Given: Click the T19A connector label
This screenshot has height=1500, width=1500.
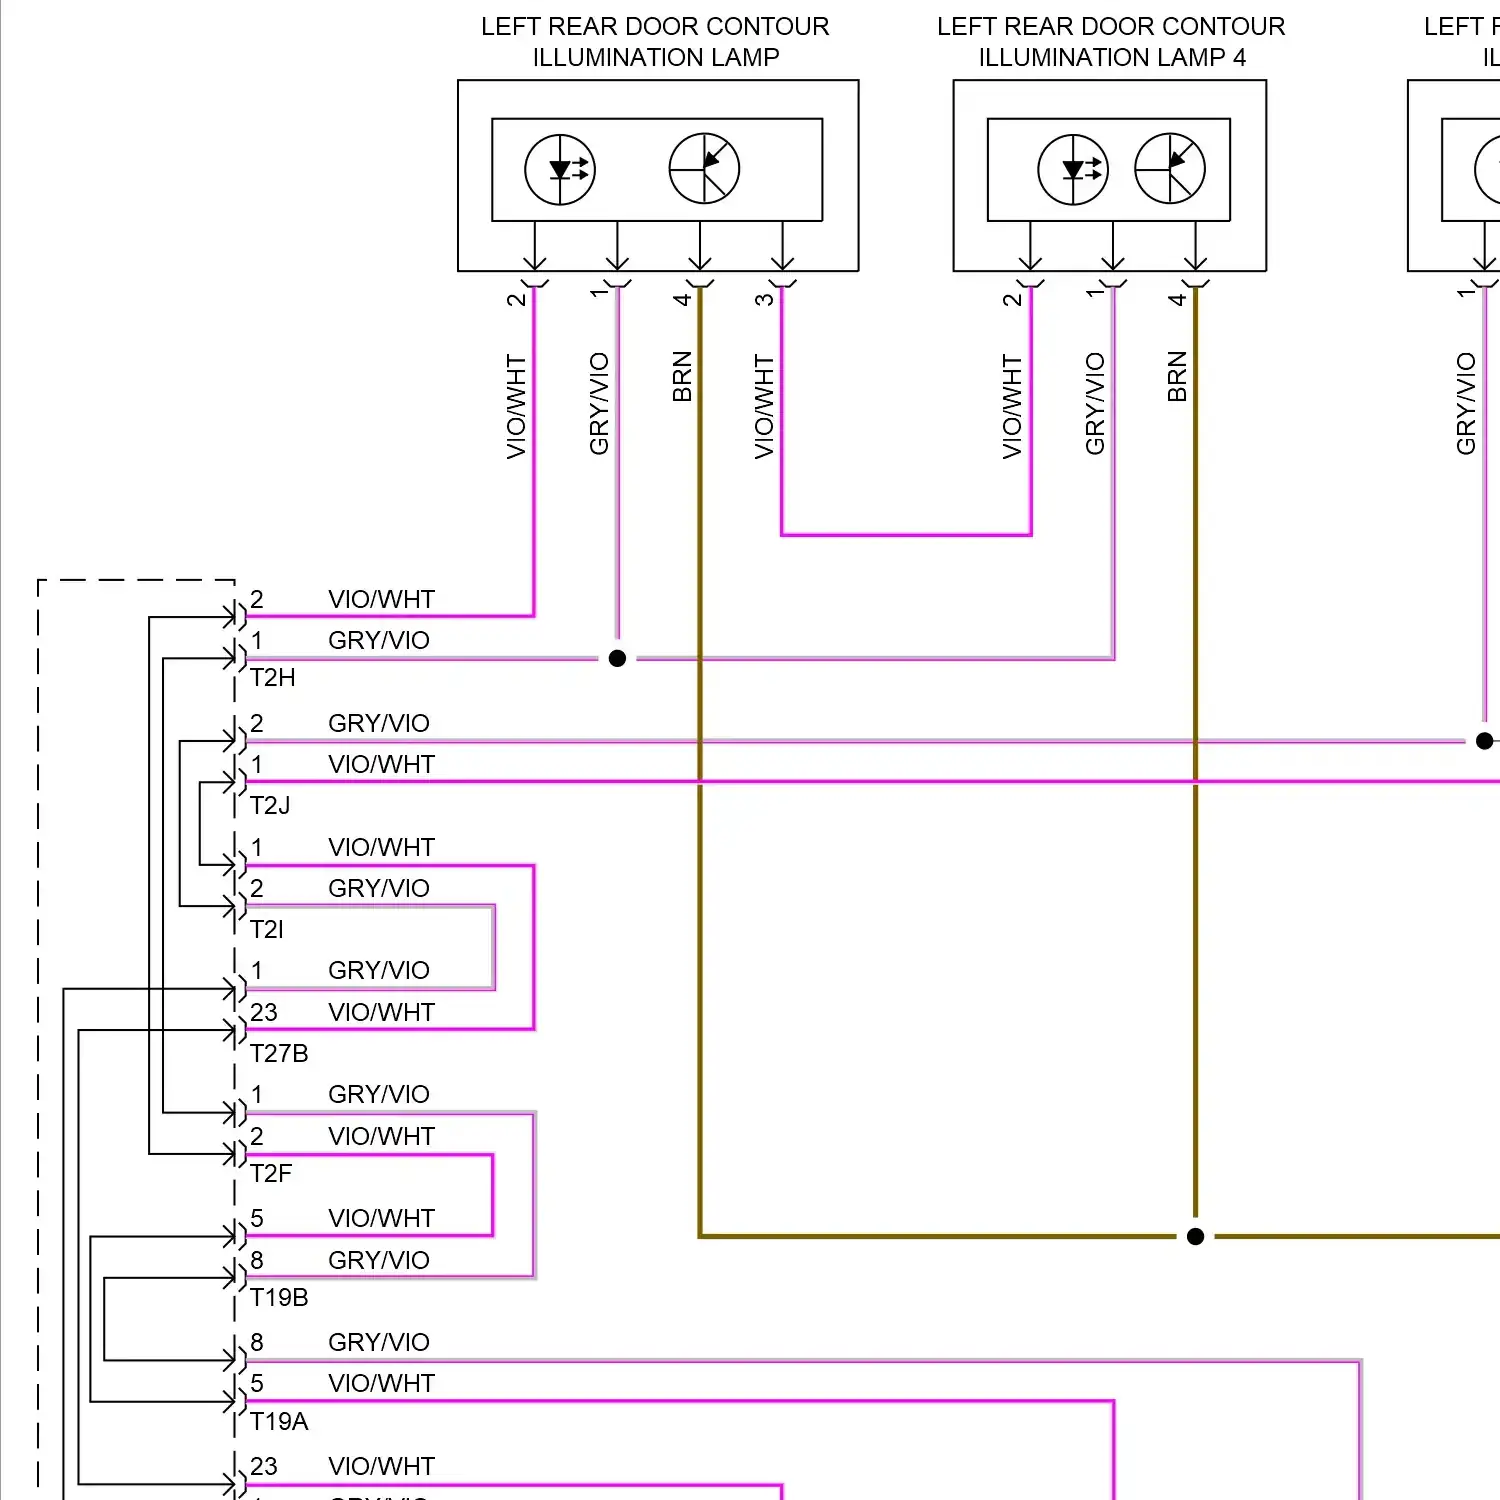Looking at the screenshot, I should coord(279,1422).
